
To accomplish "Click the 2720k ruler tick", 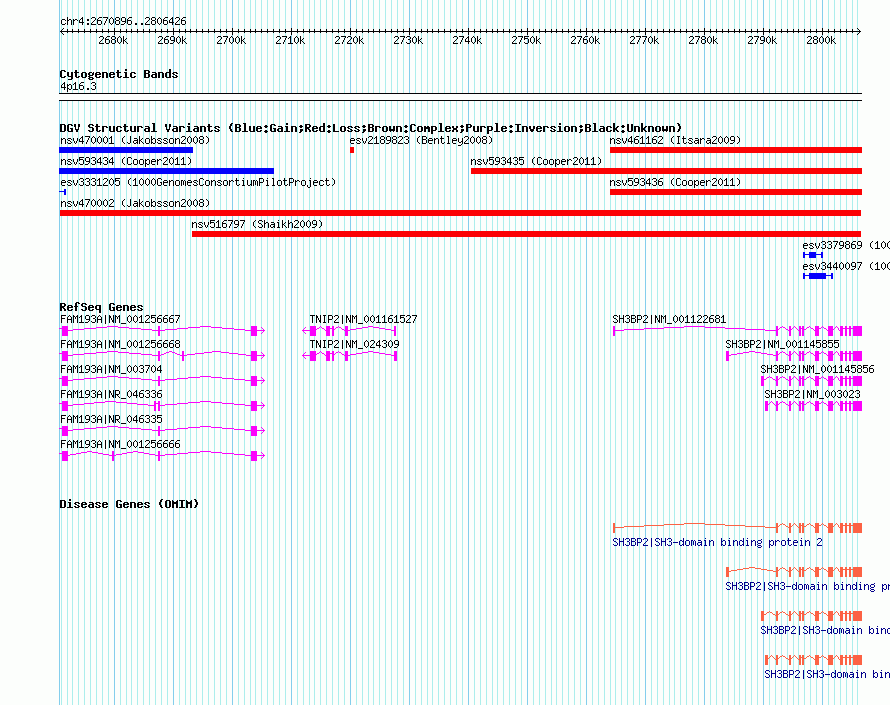I will click(349, 40).
